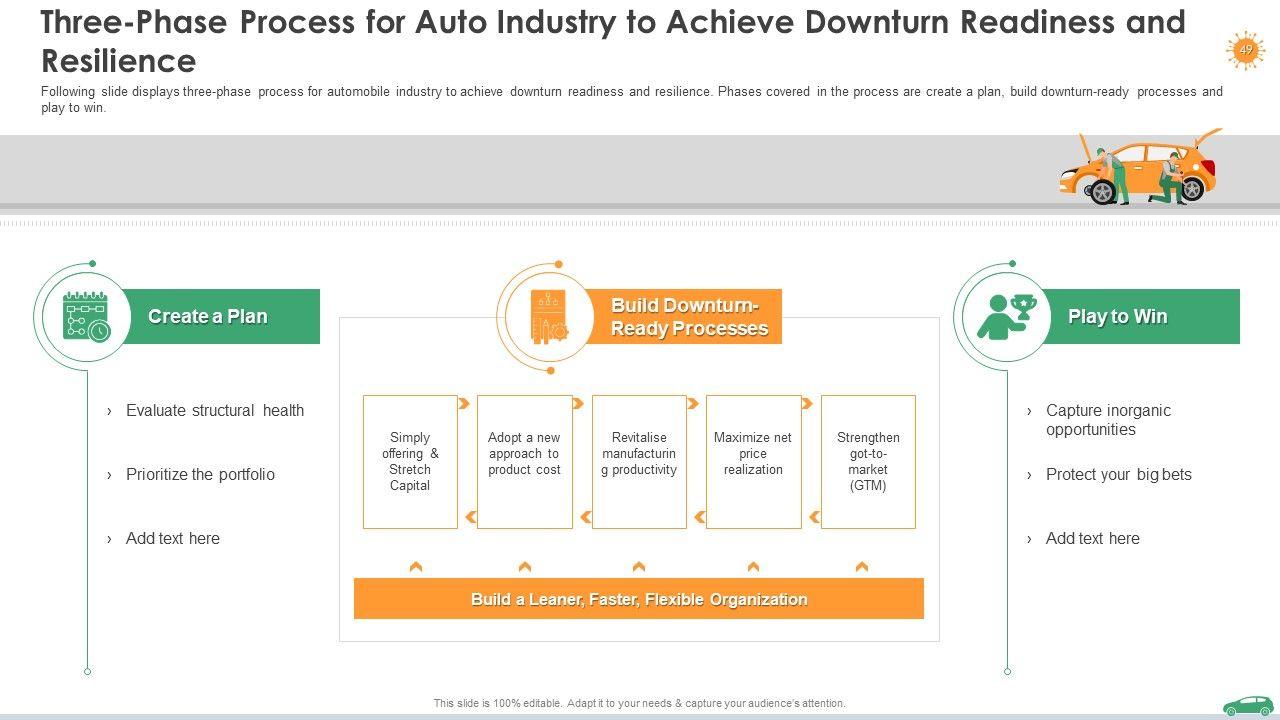Click Capture inorganic opportunities bullet text
The width and height of the screenshot is (1280, 720).
coord(1107,420)
